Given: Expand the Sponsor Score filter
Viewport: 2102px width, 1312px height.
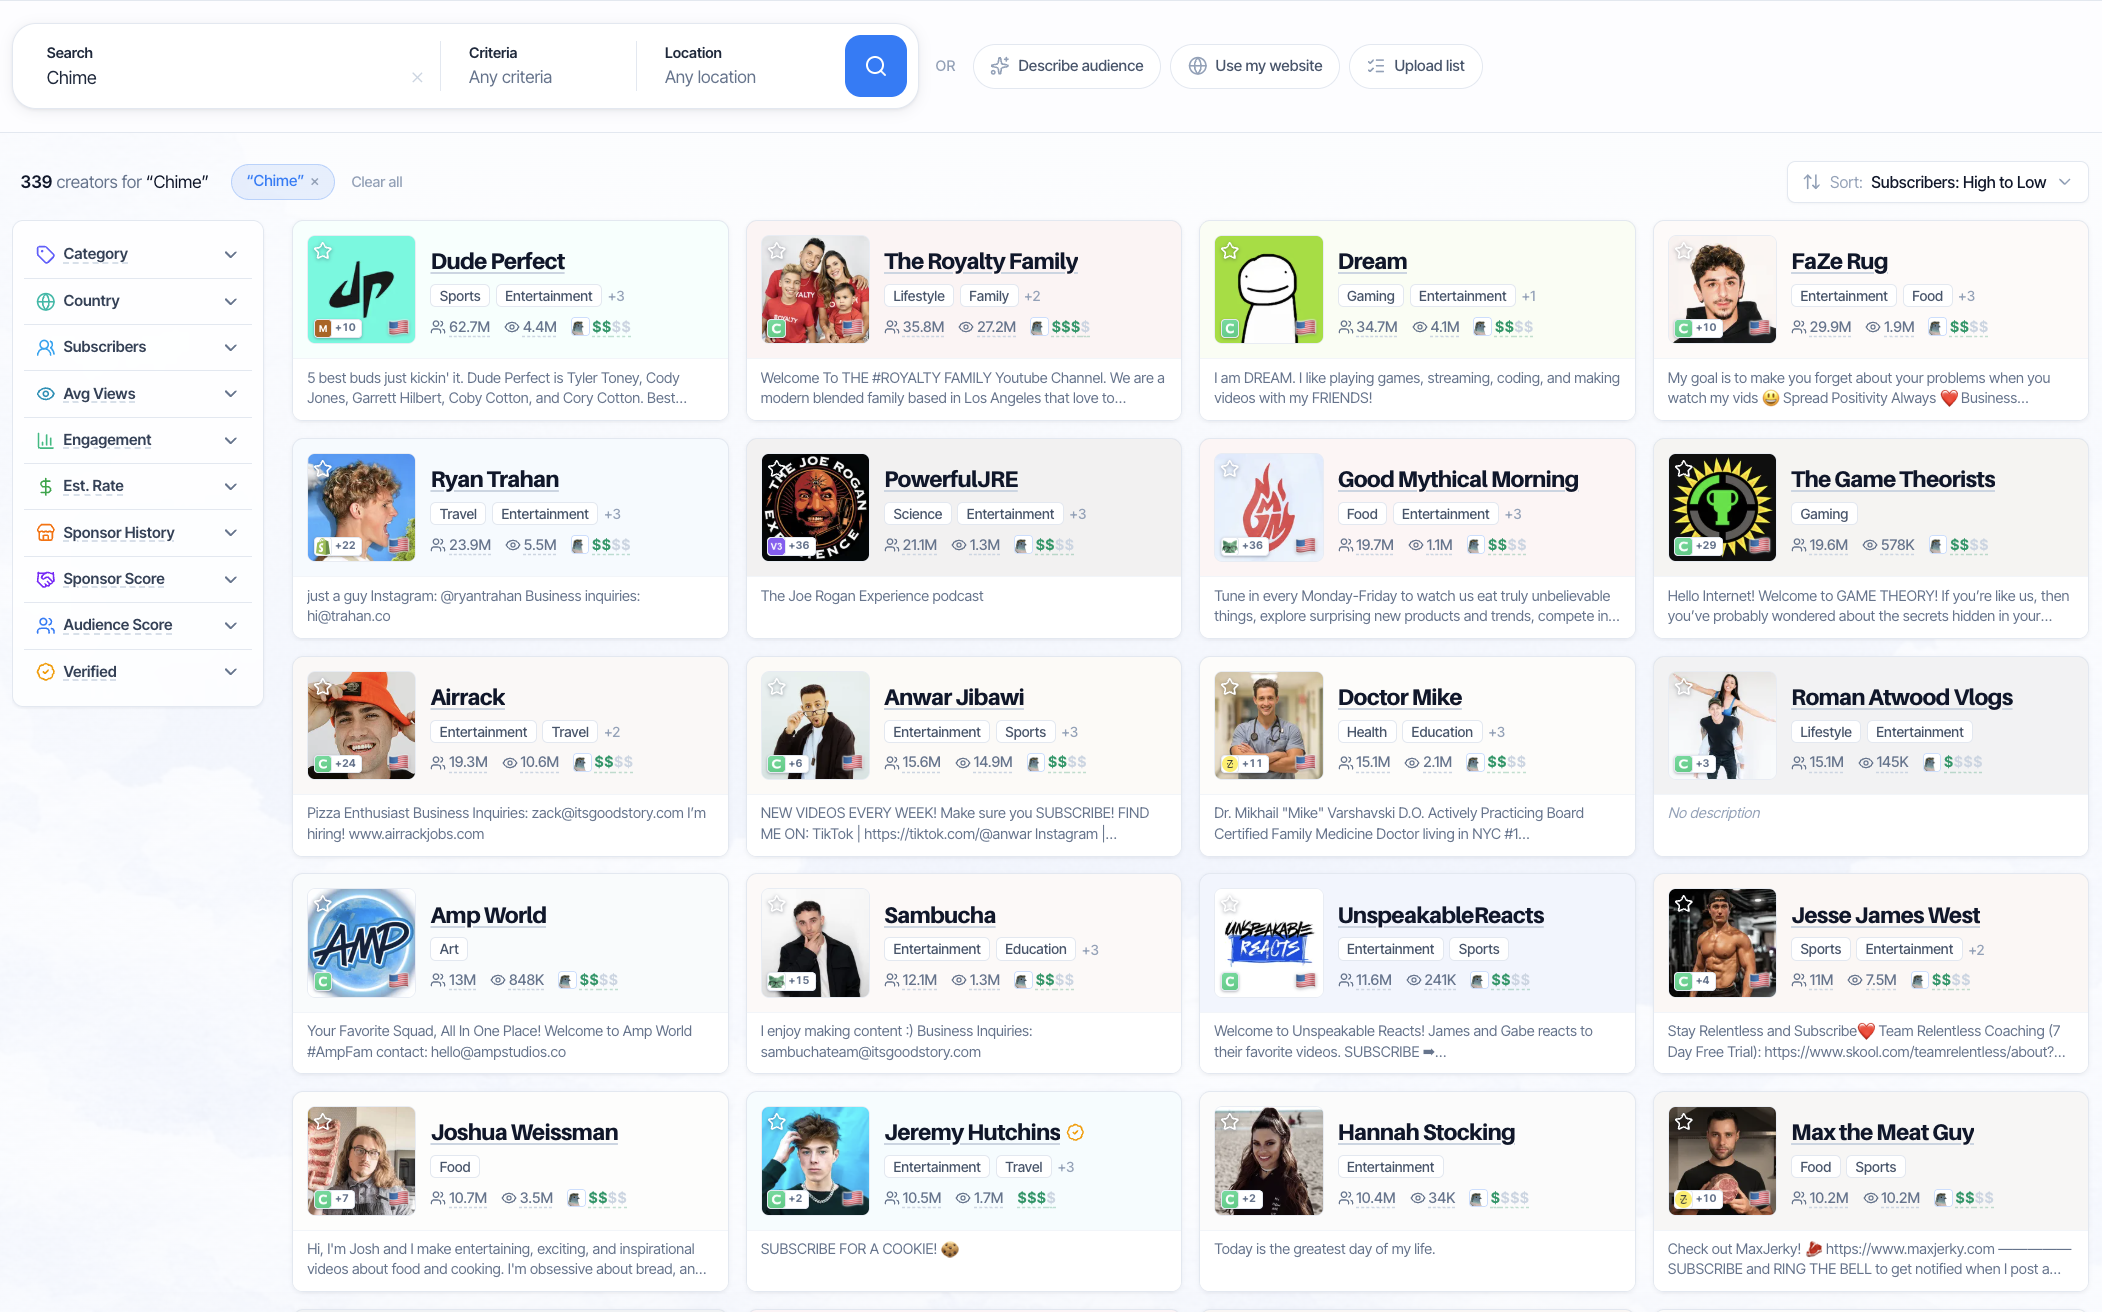Looking at the screenshot, I should tap(138, 579).
